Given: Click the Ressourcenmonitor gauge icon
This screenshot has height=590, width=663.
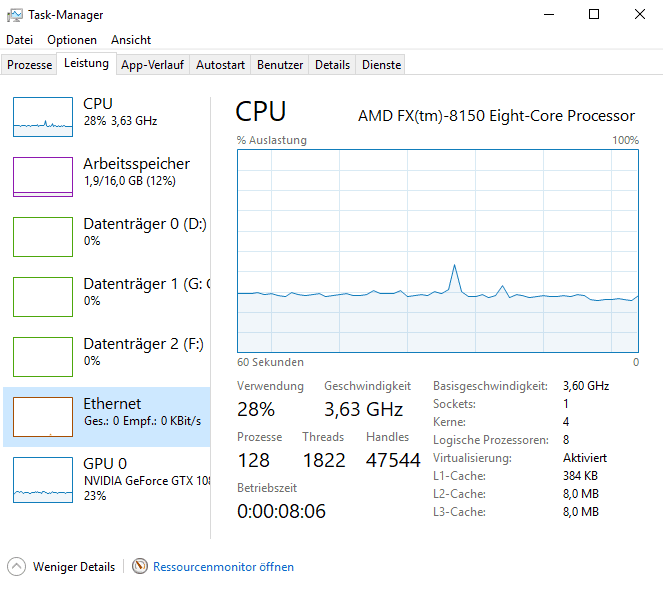Looking at the screenshot, I should click(140, 566).
